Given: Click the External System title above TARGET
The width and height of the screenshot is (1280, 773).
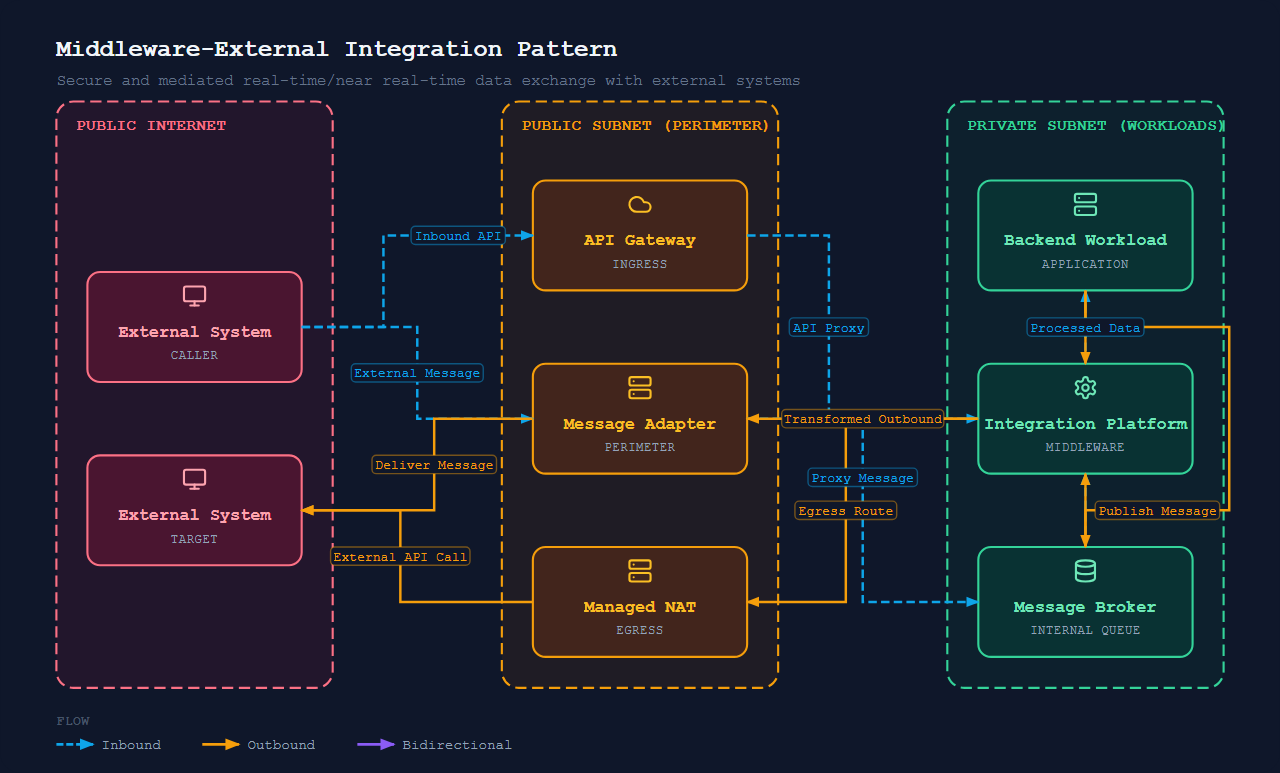Looking at the screenshot, I should (194, 515).
